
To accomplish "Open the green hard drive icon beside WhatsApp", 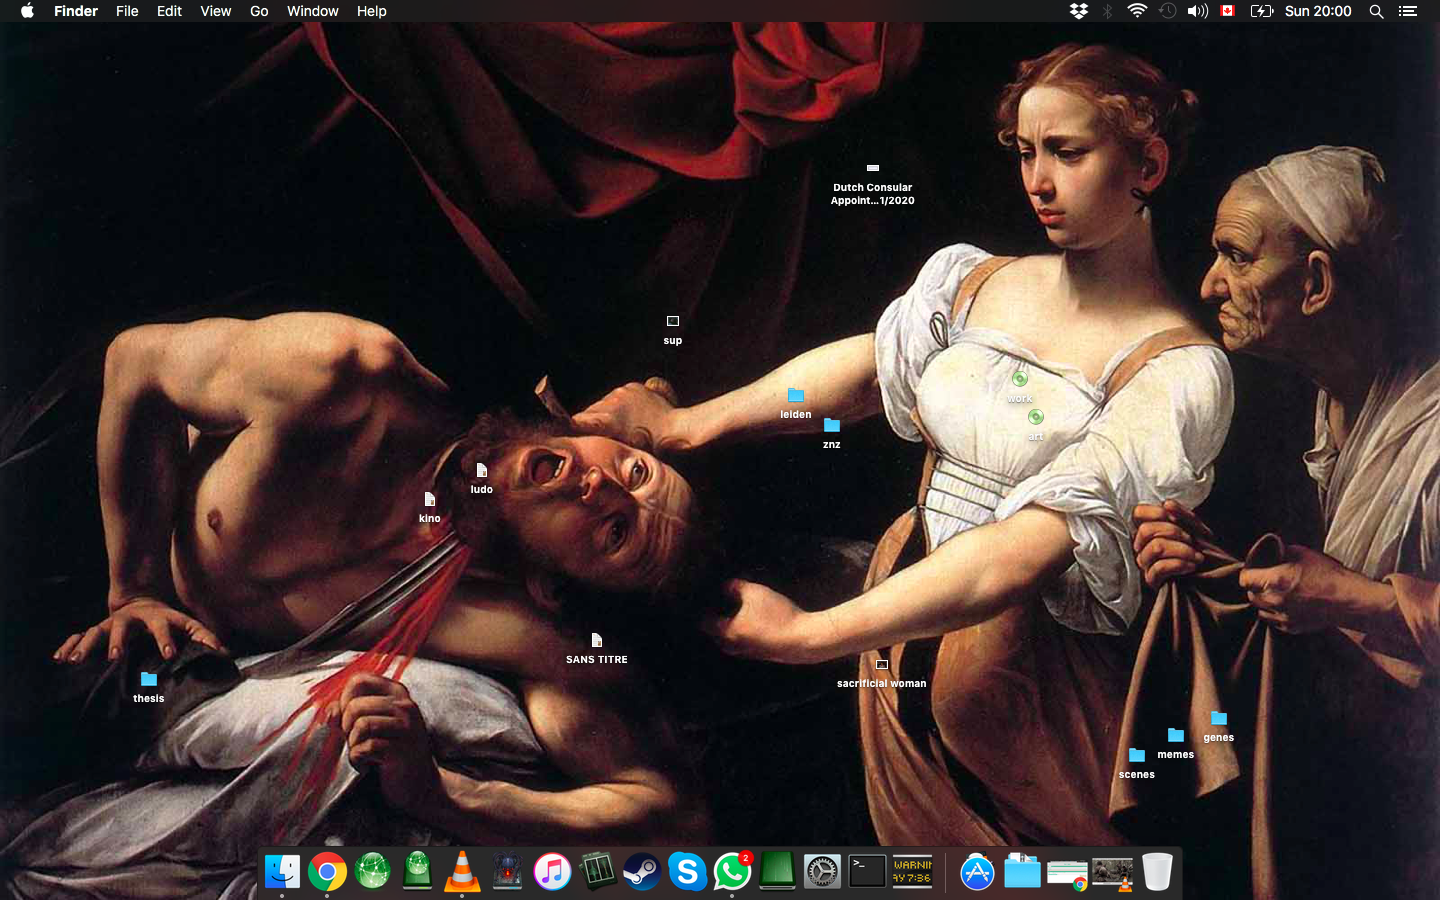I will (777, 872).
